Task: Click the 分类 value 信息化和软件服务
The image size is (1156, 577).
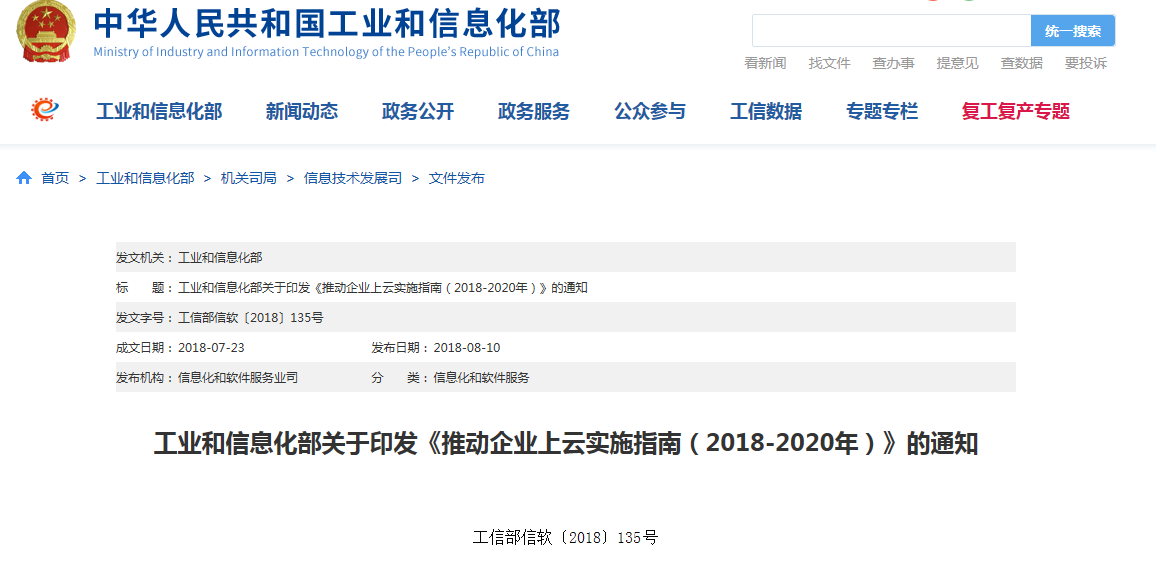Action: pos(481,378)
